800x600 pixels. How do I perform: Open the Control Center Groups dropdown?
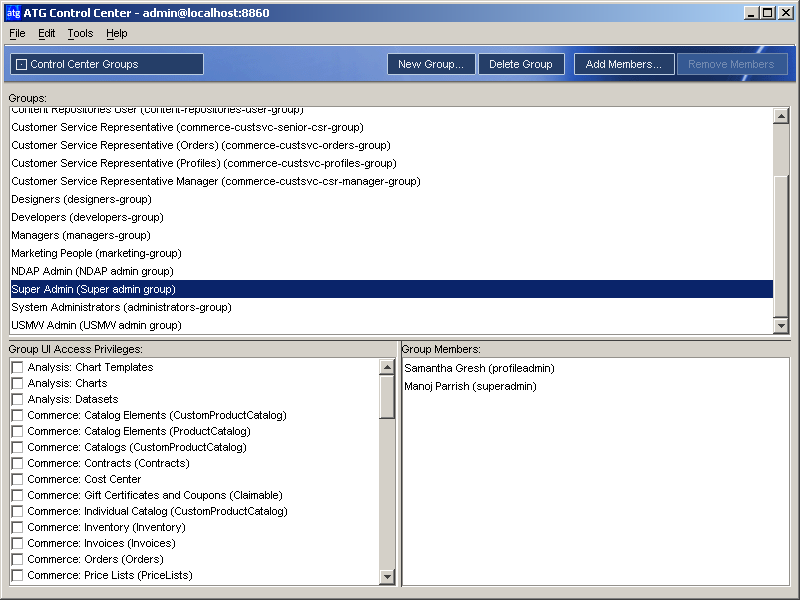point(107,64)
